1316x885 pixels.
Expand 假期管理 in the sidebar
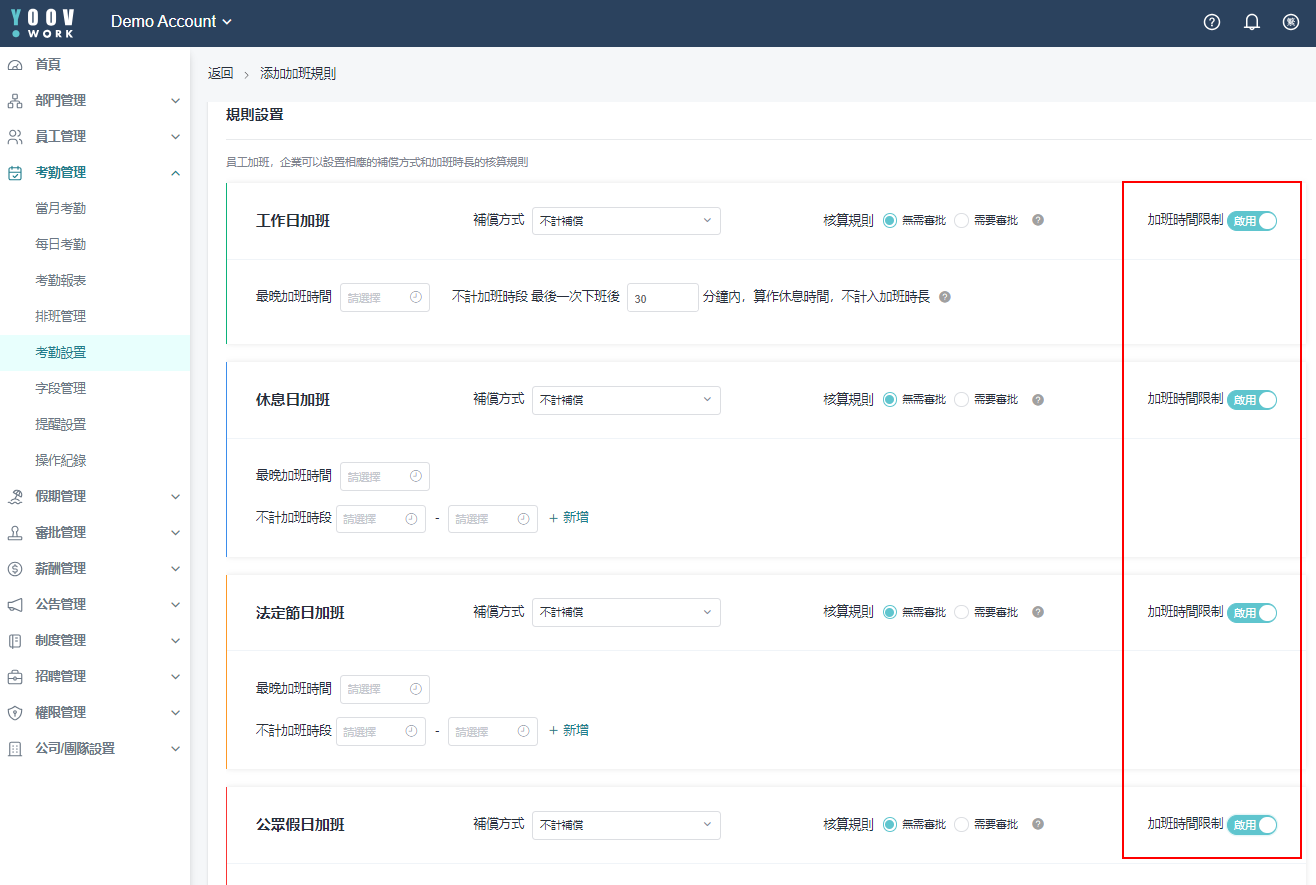point(95,496)
